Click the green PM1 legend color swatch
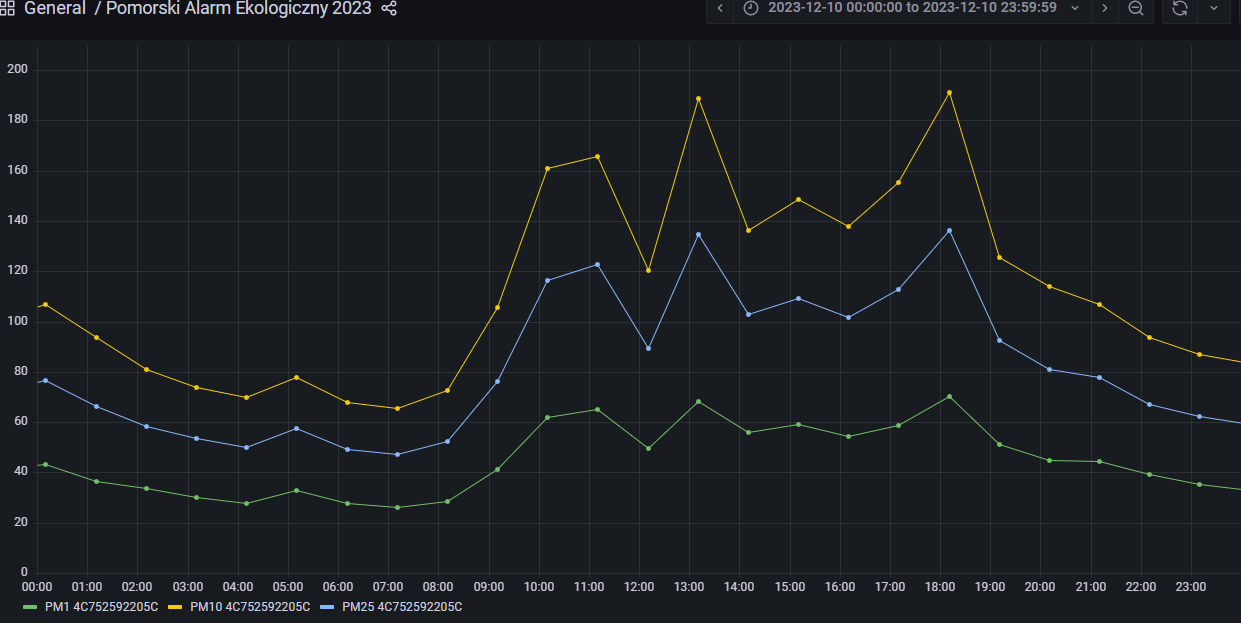 [x=30, y=607]
